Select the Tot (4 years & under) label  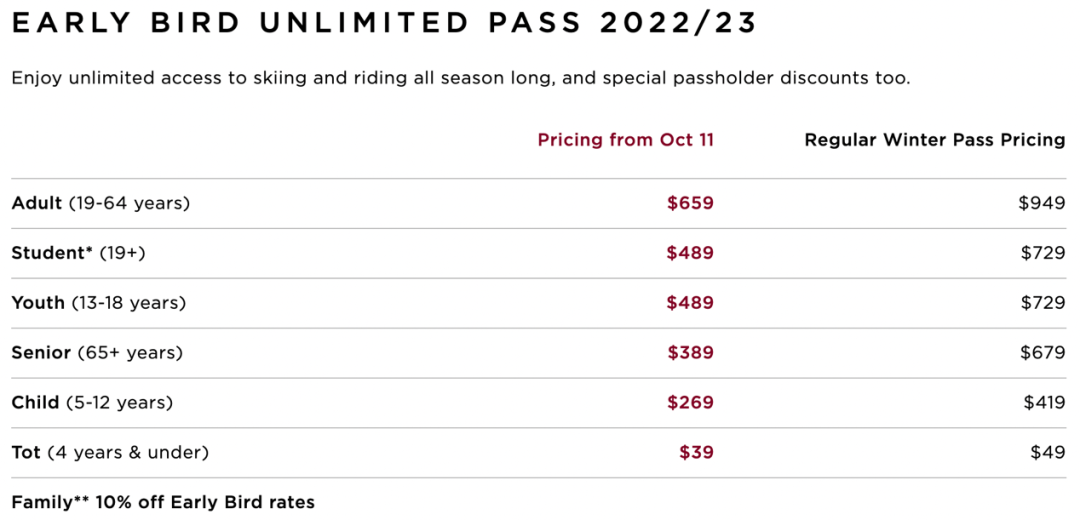(110, 453)
